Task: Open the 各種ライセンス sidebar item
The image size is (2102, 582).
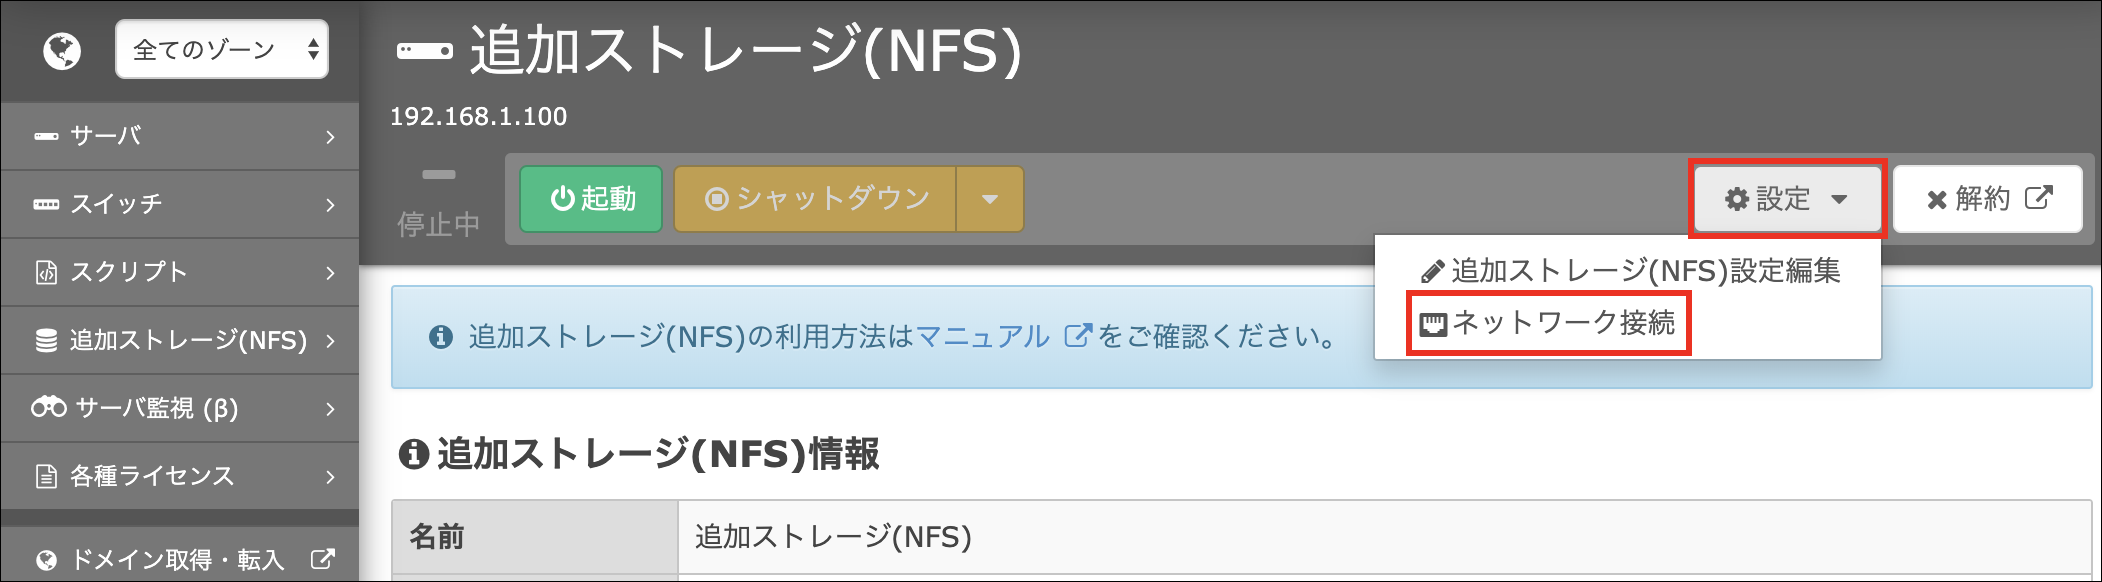Action: pos(180,476)
